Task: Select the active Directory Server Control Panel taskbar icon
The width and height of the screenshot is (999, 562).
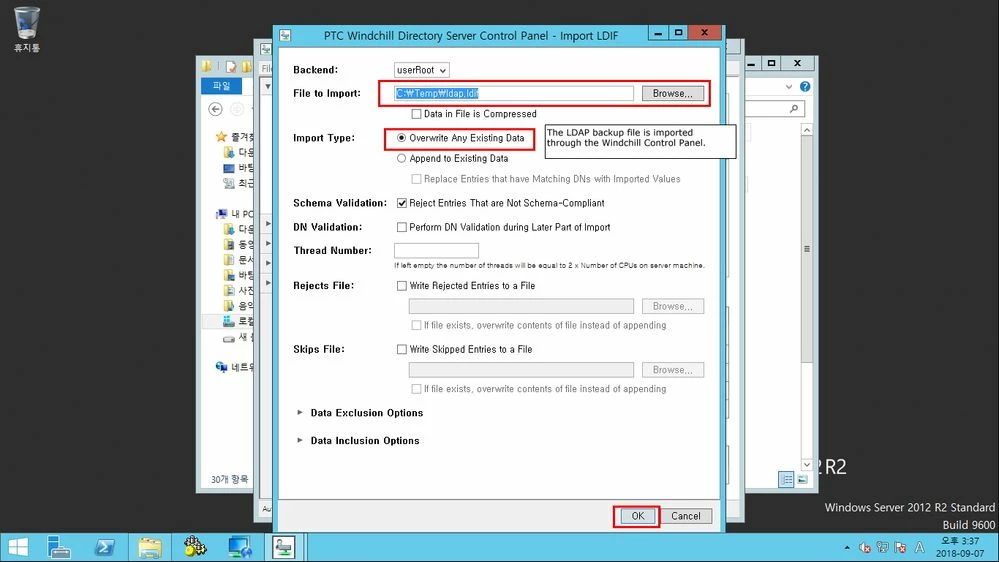Action: click(284, 547)
